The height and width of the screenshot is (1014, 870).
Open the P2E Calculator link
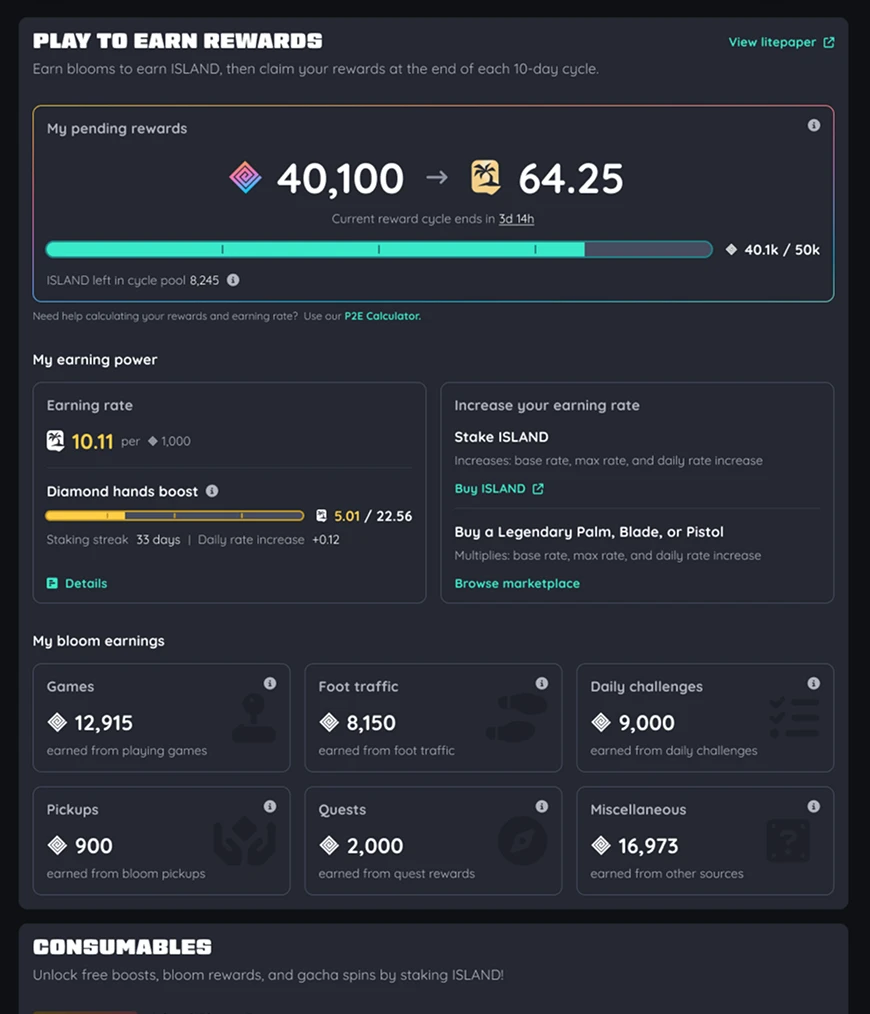pos(382,316)
